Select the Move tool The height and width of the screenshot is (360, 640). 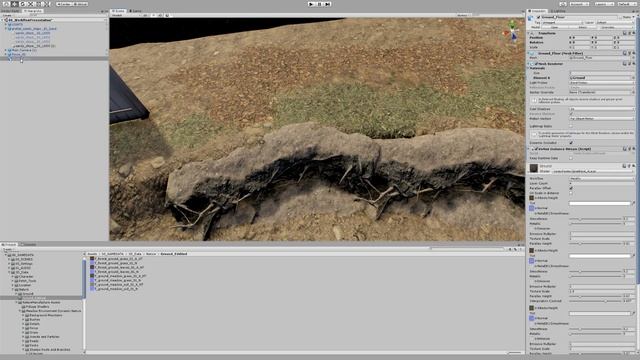pos(14,4)
